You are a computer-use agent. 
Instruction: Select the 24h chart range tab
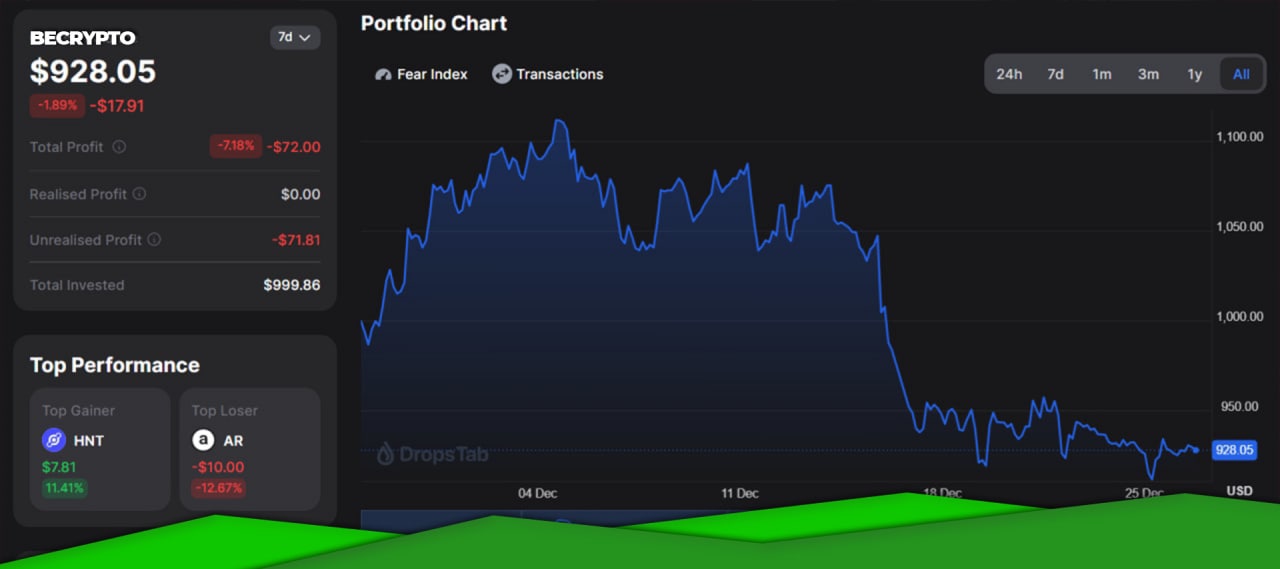[1009, 74]
